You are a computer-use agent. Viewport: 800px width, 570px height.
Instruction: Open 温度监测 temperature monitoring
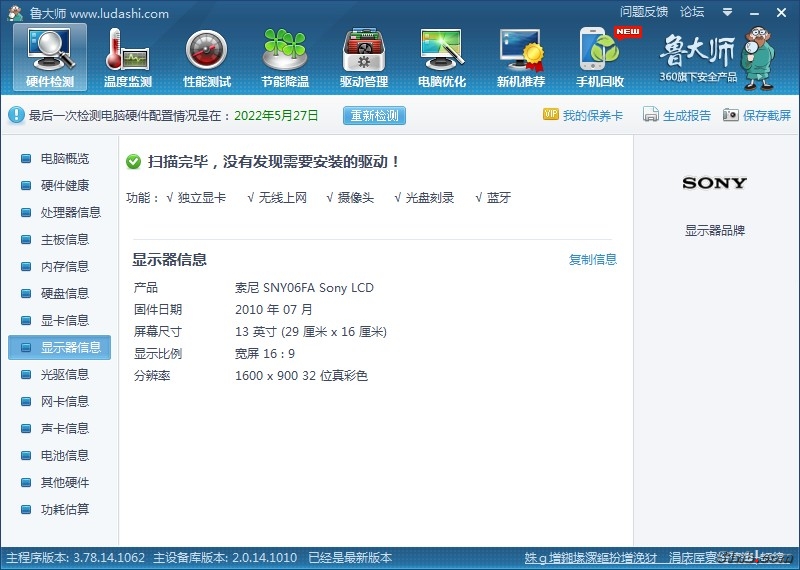tap(128, 57)
